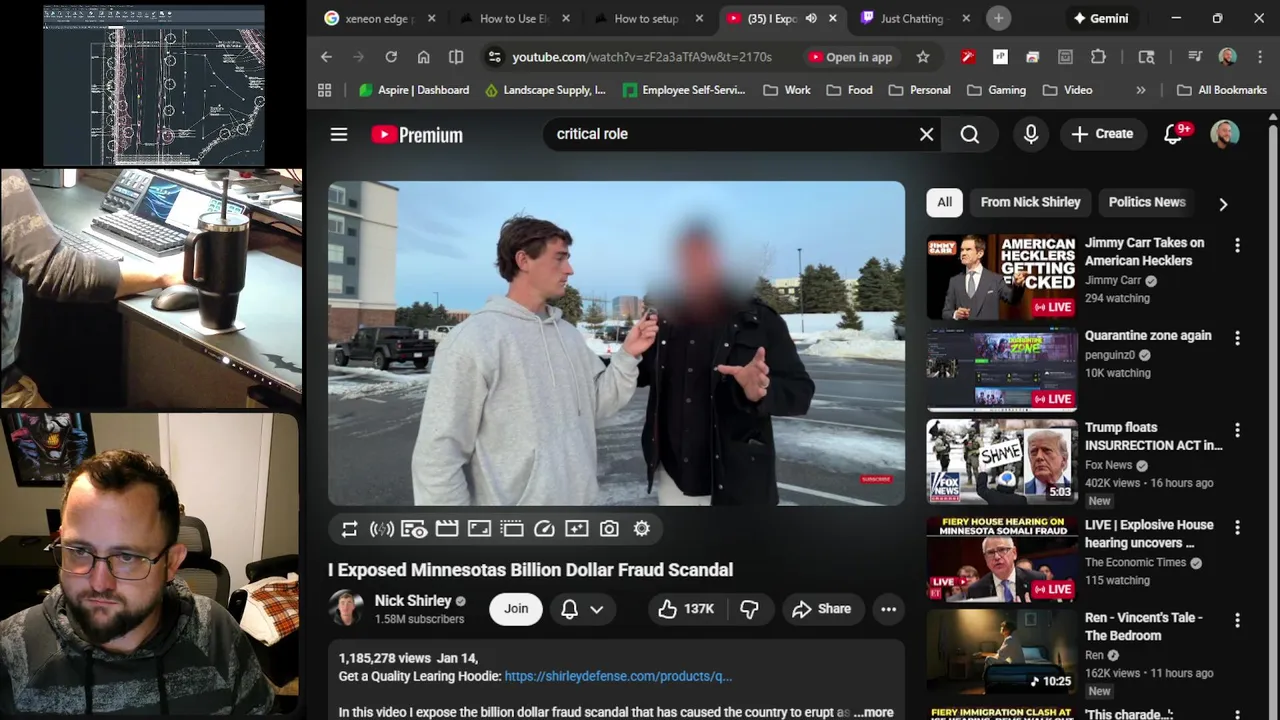Open YouTube notifications bell
Image resolution: width=1280 pixels, height=720 pixels.
tap(1174, 134)
